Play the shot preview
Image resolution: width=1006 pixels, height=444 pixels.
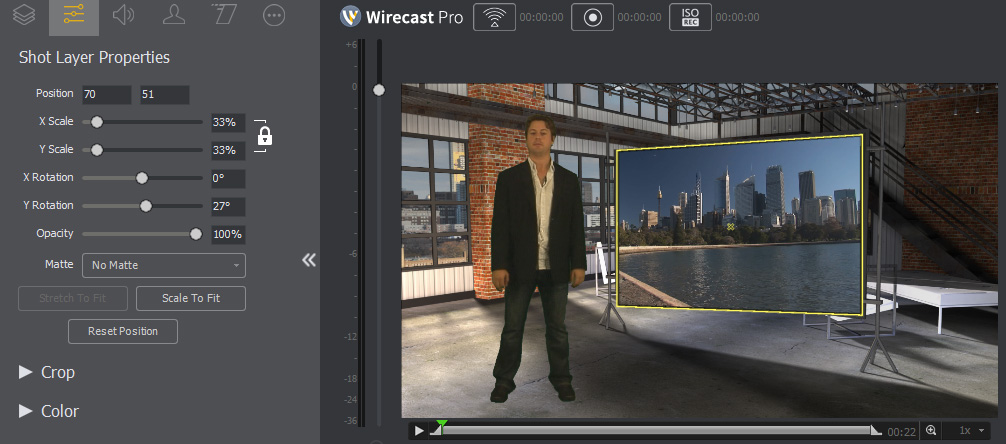(419, 430)
